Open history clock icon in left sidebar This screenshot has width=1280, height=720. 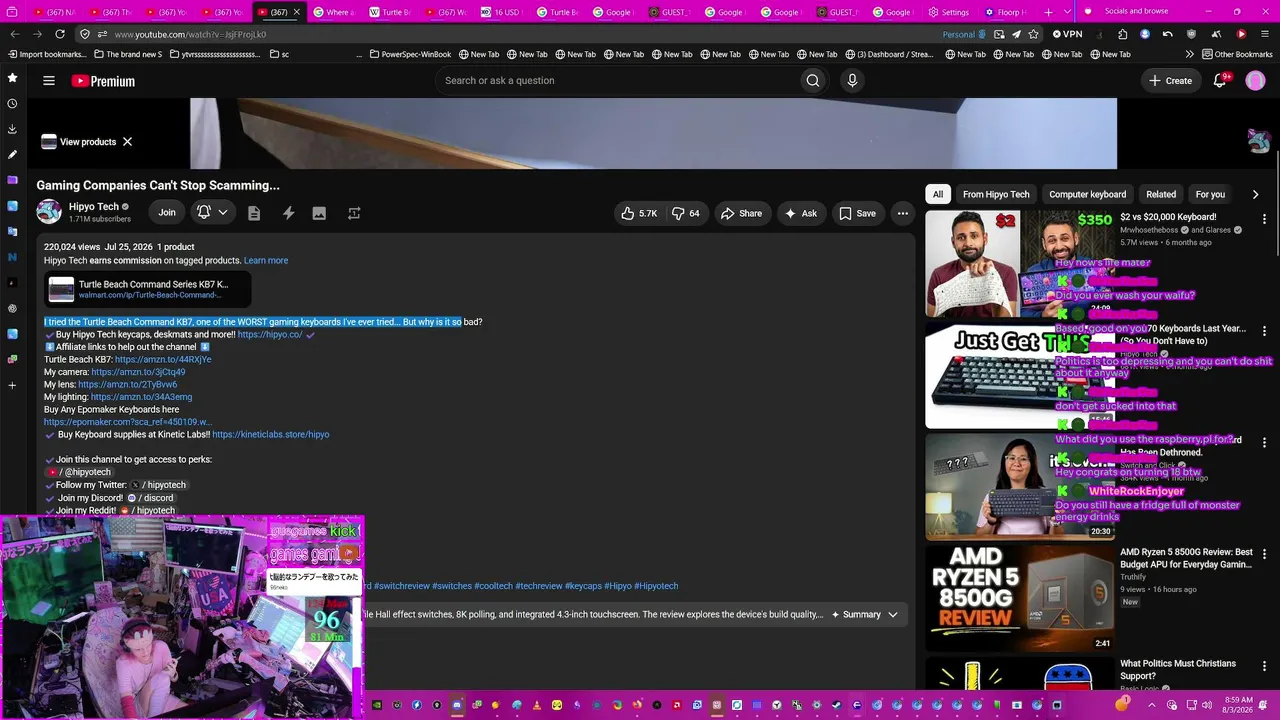[x=12, y=103]
